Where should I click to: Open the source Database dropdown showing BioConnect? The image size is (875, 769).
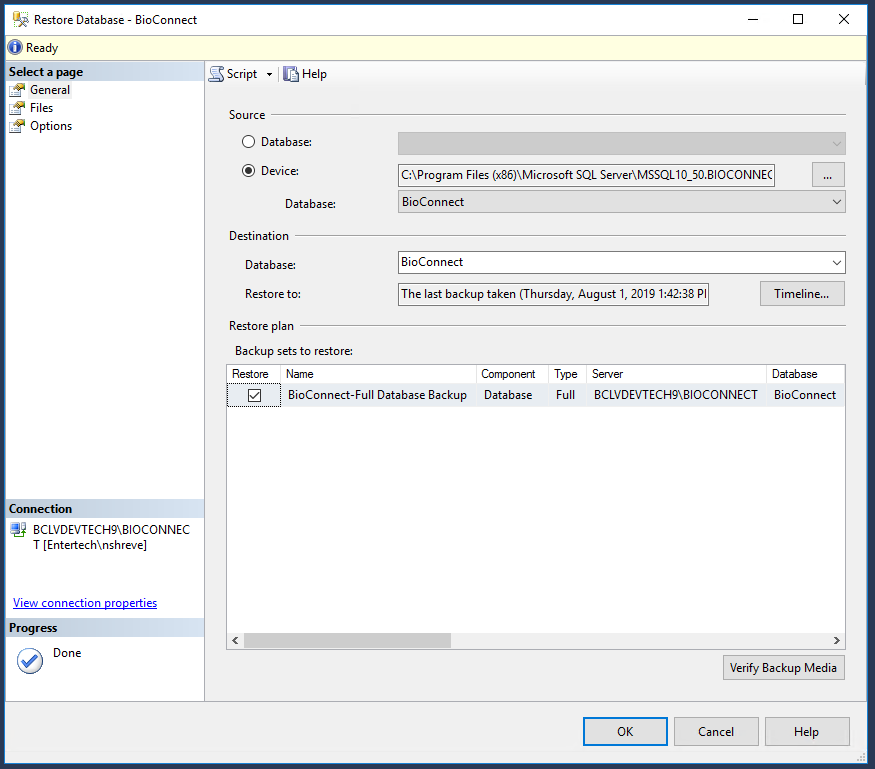coord(834,202)
